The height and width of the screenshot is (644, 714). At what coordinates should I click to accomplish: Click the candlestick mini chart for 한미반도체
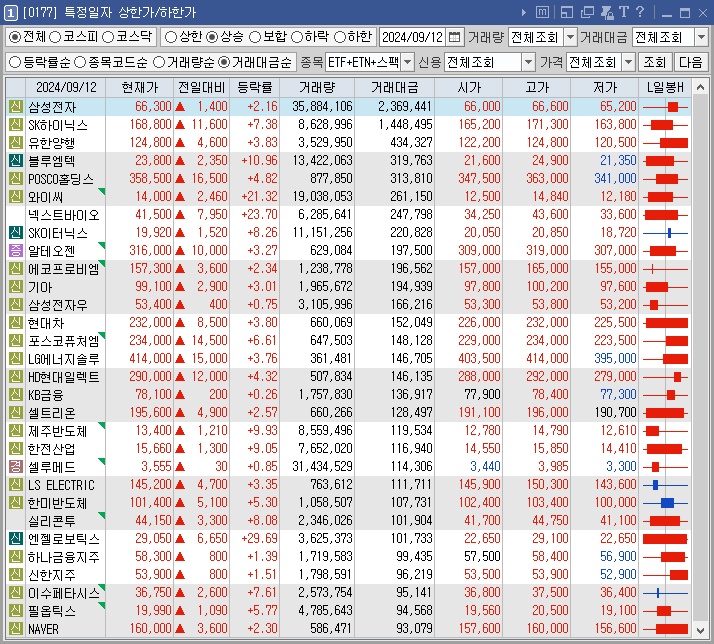(665, 503)
